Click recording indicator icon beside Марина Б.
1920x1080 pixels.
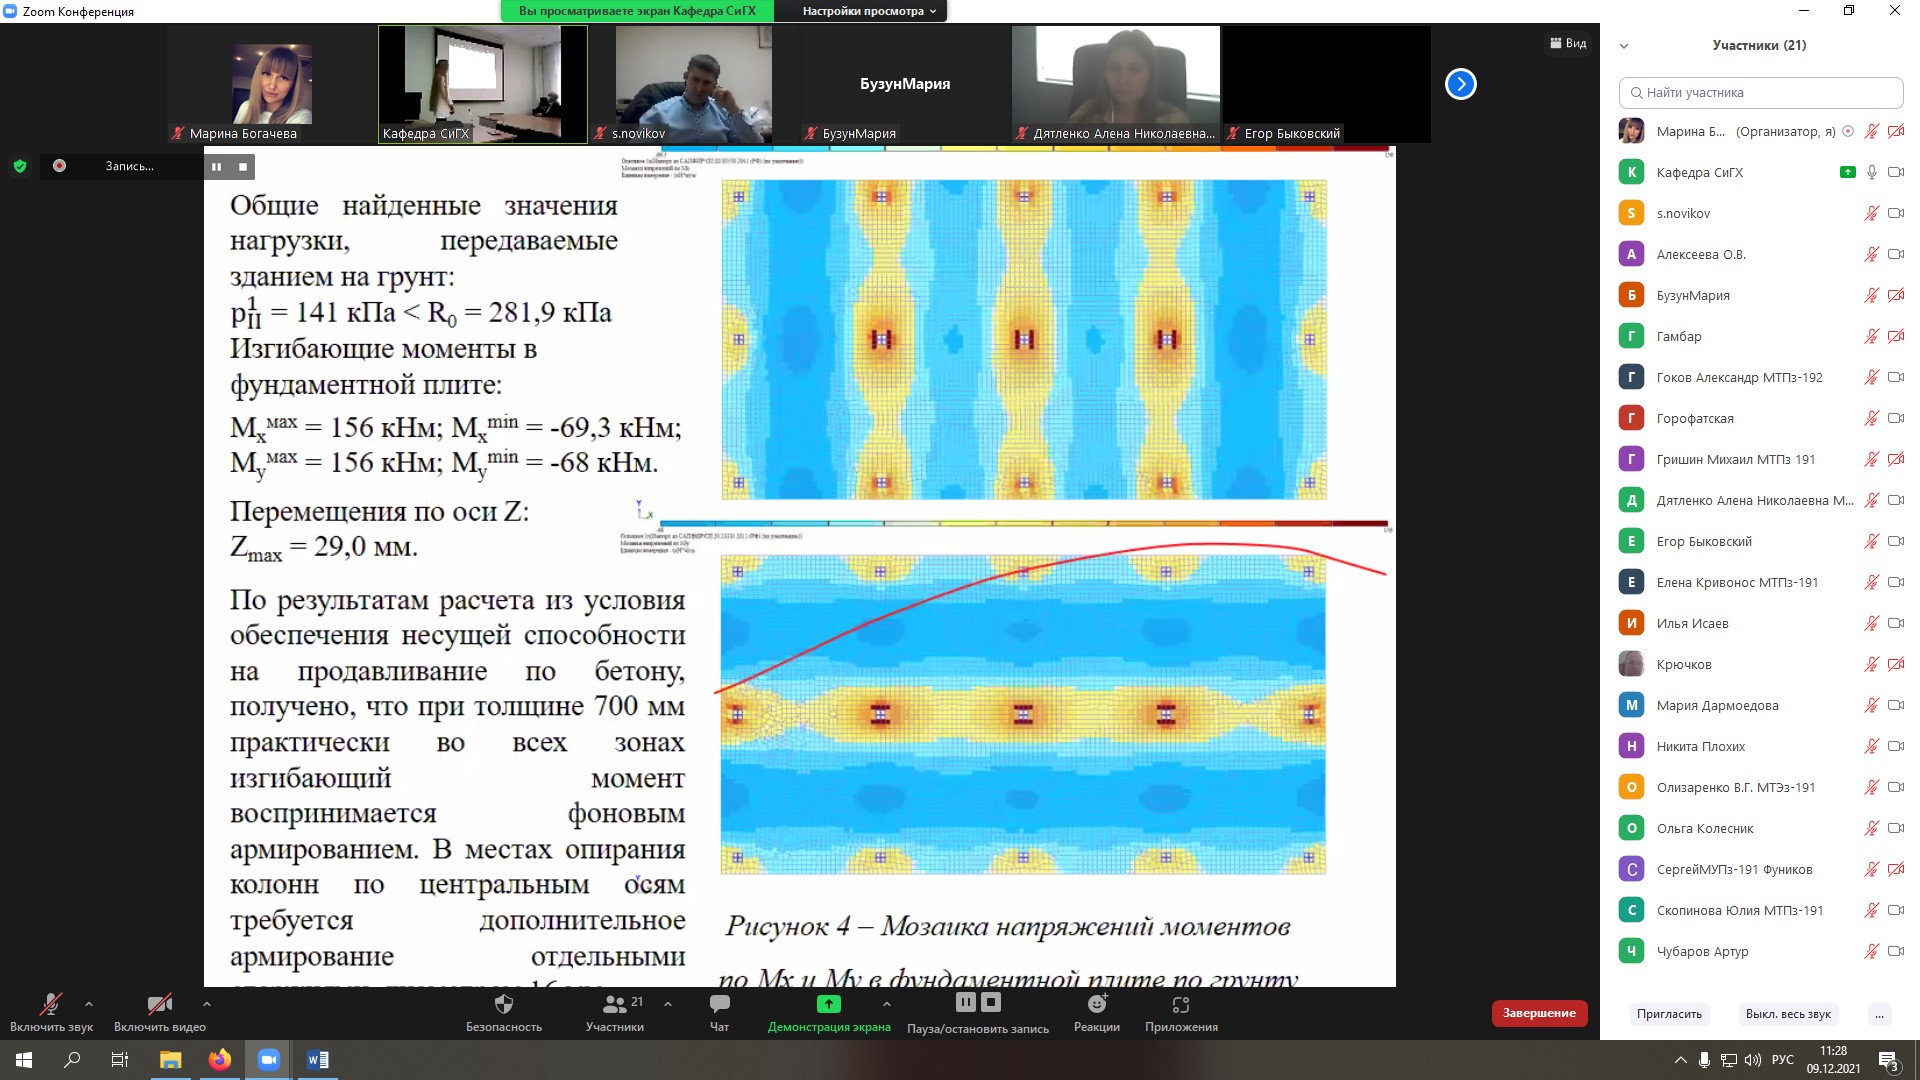pos(1848,131)
